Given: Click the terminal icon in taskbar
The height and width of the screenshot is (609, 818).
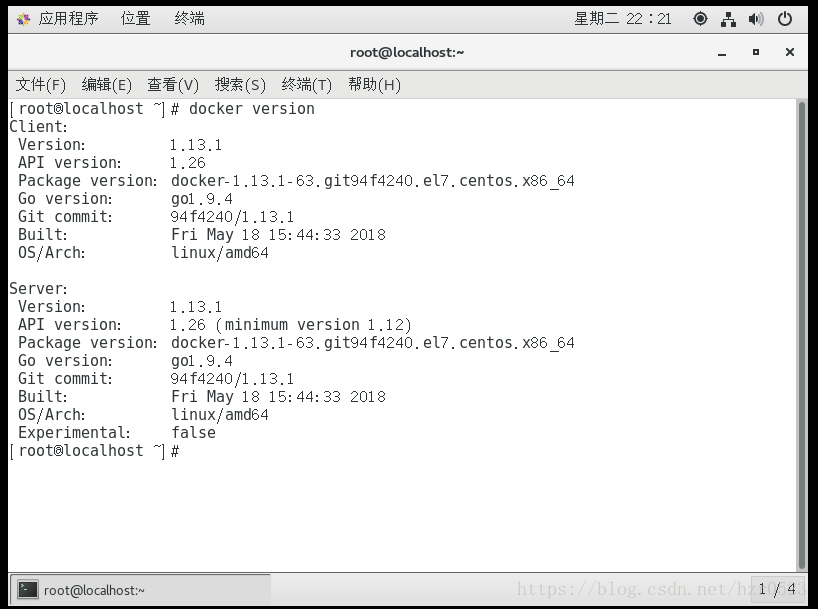Looking at the screenshot, I should click(27, 590).
